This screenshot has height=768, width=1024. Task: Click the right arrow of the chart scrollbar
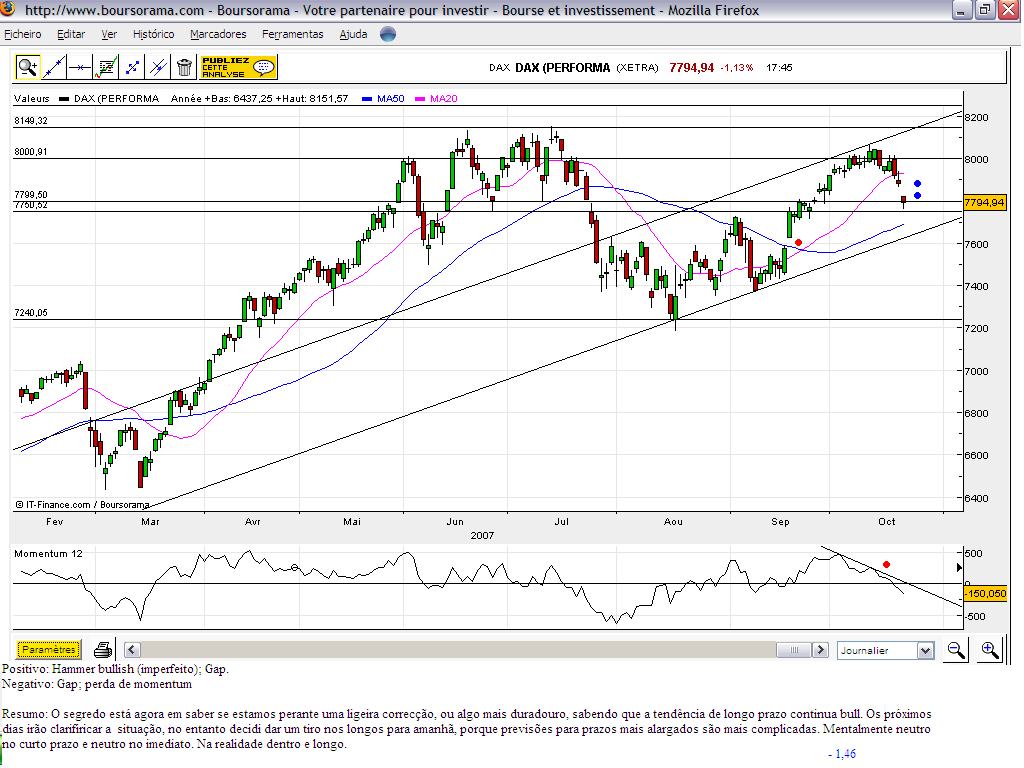[x=820, y=650]
